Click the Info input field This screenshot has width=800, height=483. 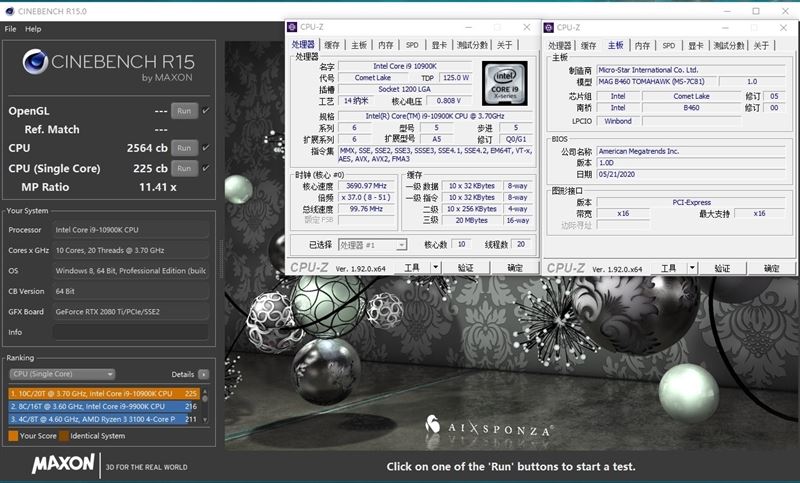131,332
